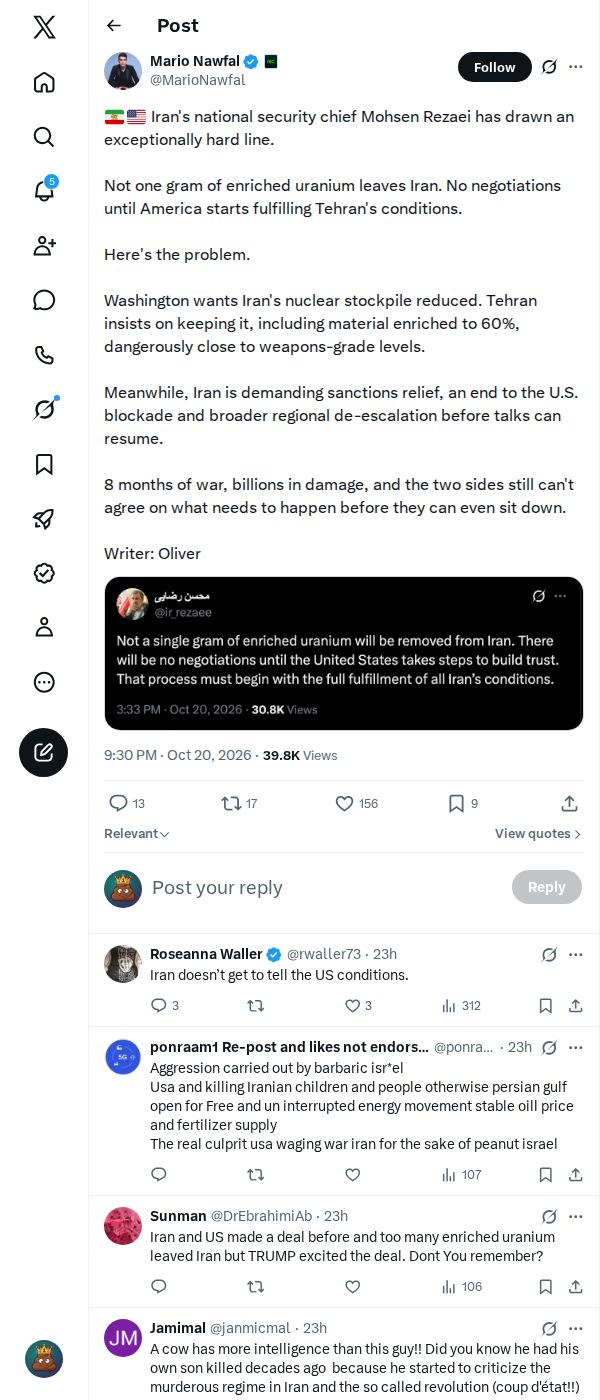The width and height of the screenshot is (600, 1400).
Task: Like Mario Nawfal's post with 156 likes
Action: click(x=356, y=804)
